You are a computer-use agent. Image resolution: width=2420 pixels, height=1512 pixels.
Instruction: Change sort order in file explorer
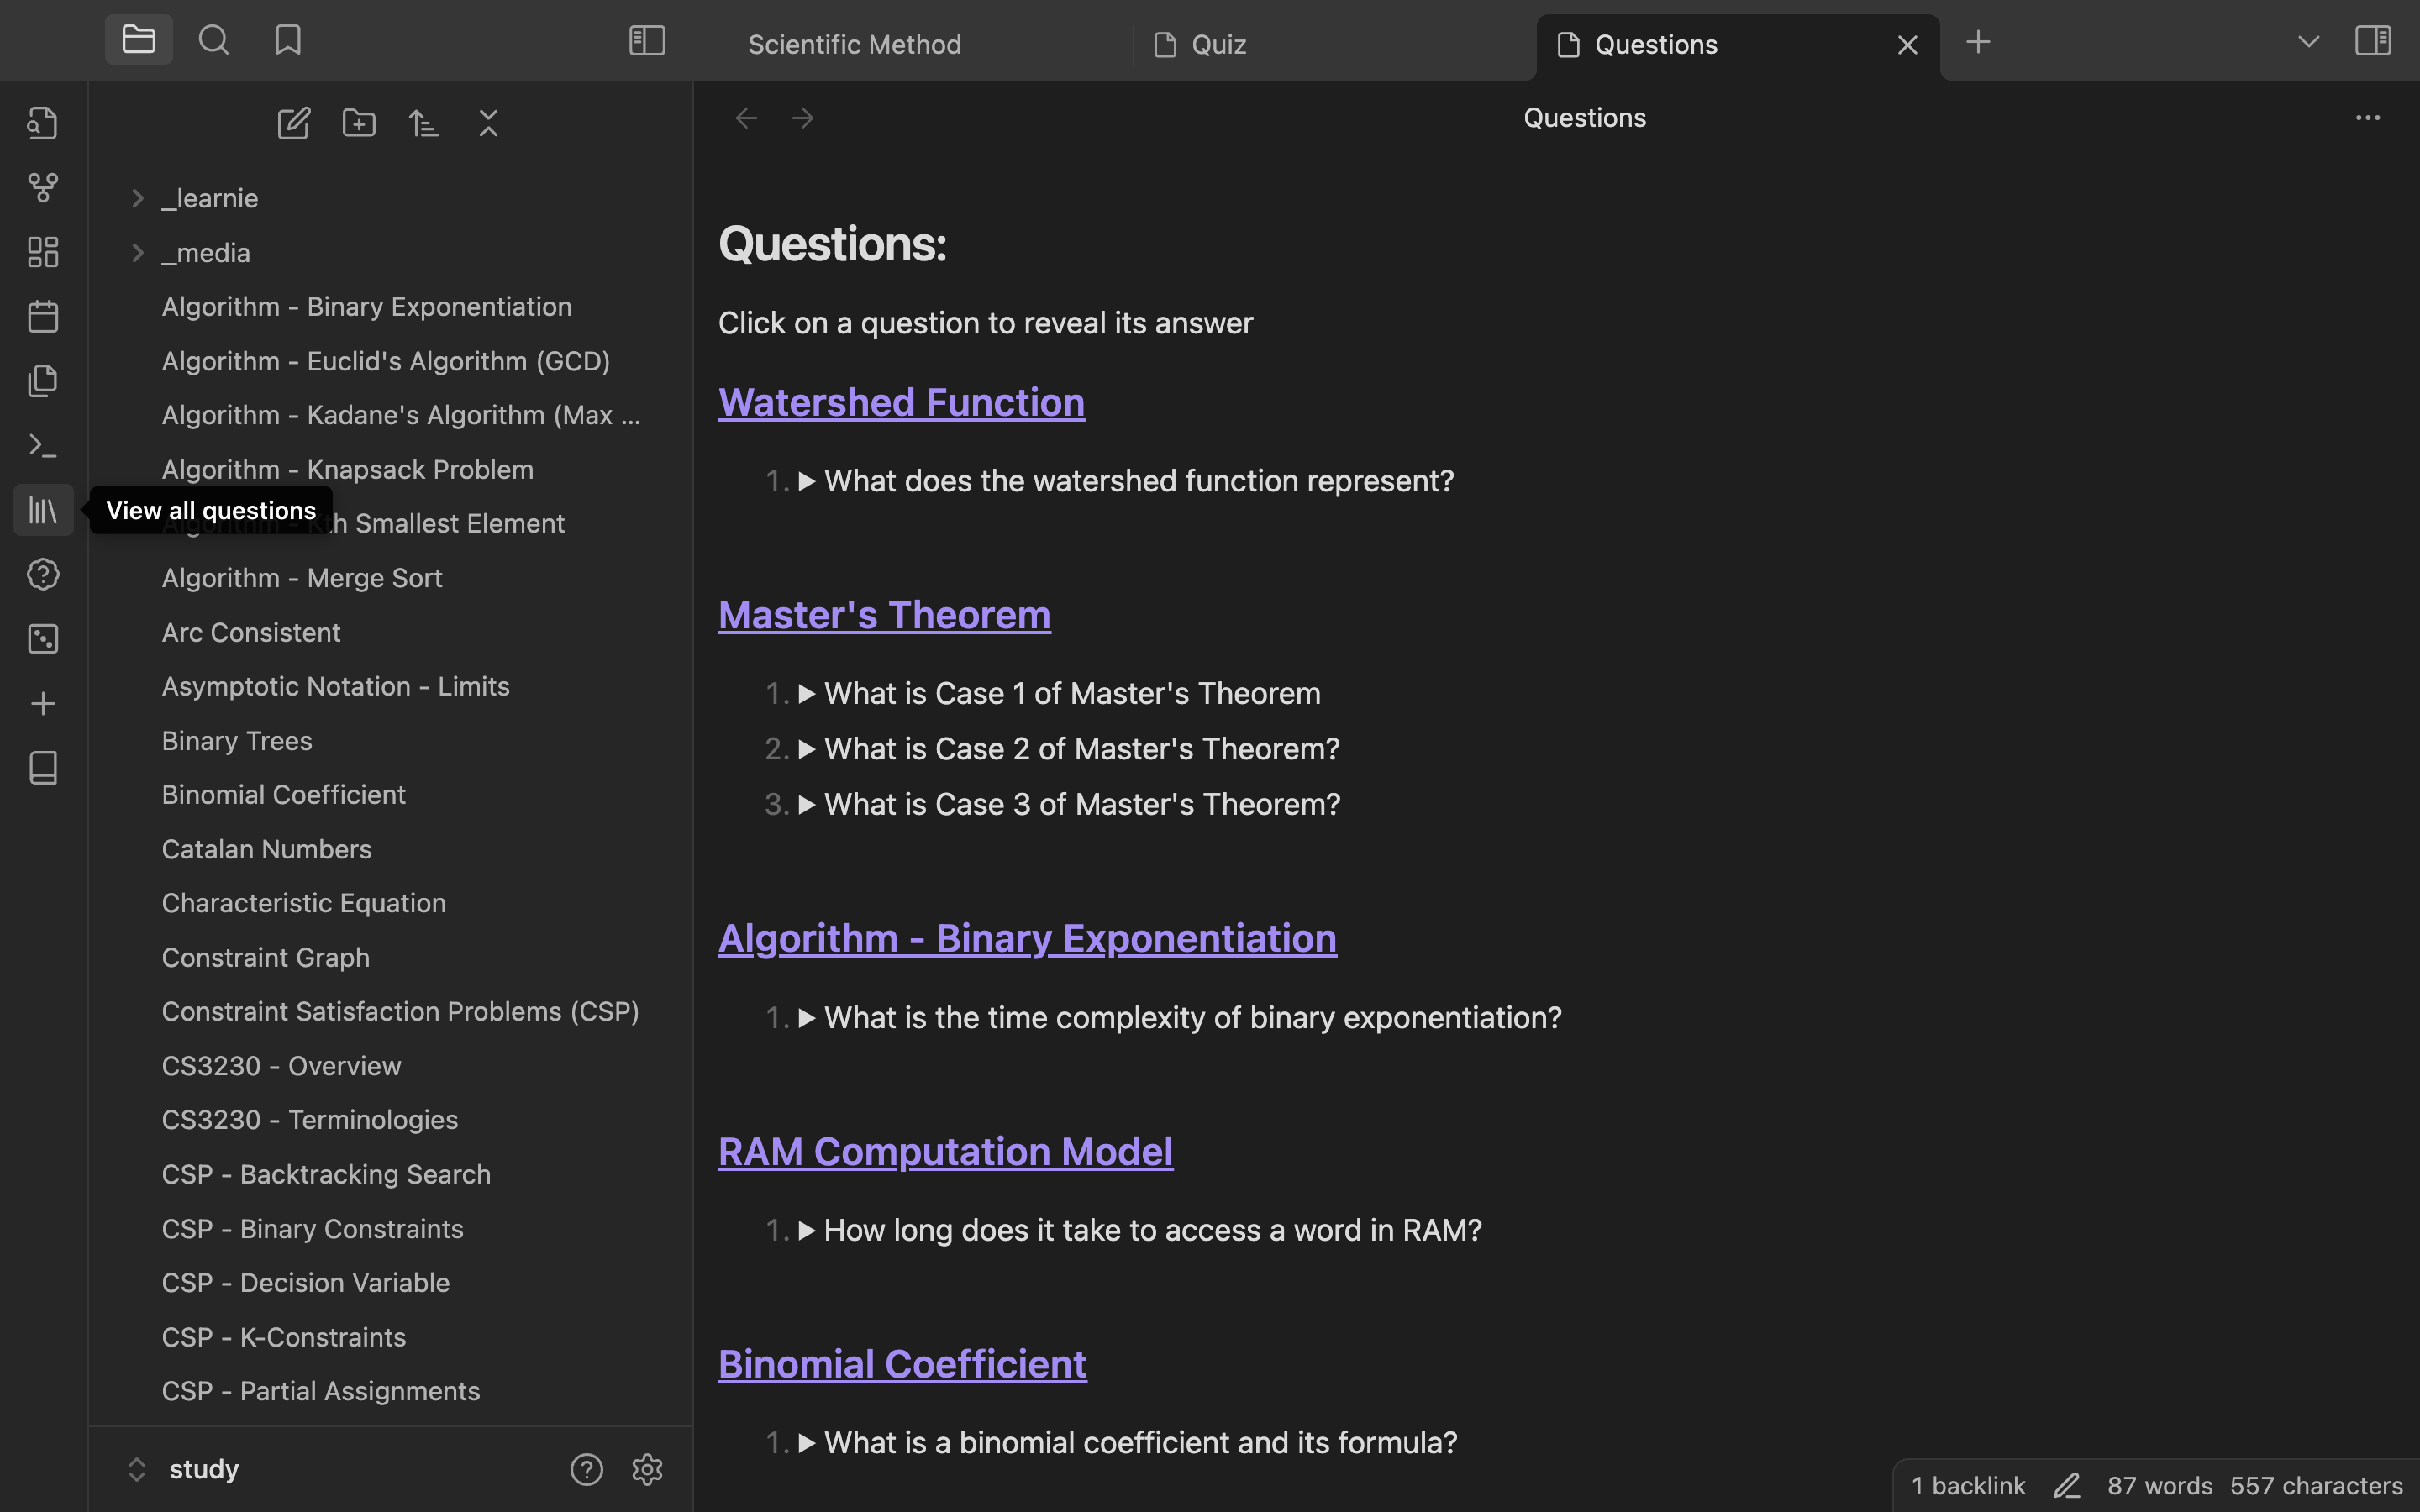[423, 123]
